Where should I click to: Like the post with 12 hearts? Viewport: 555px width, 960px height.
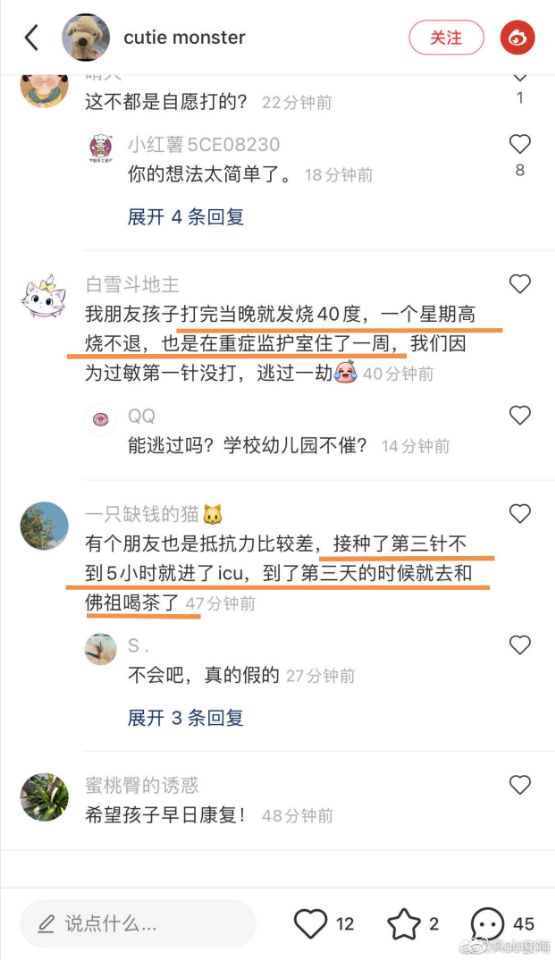pyautogui.click(x=311, y=923)
